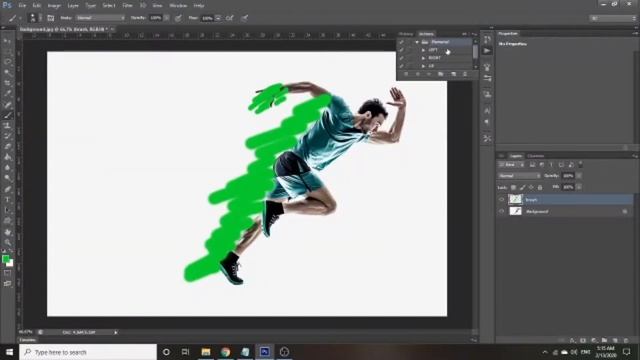The width and height of the screenshot is (640, 360).
Task: Open the Image menu
Action: coord(54,6)
